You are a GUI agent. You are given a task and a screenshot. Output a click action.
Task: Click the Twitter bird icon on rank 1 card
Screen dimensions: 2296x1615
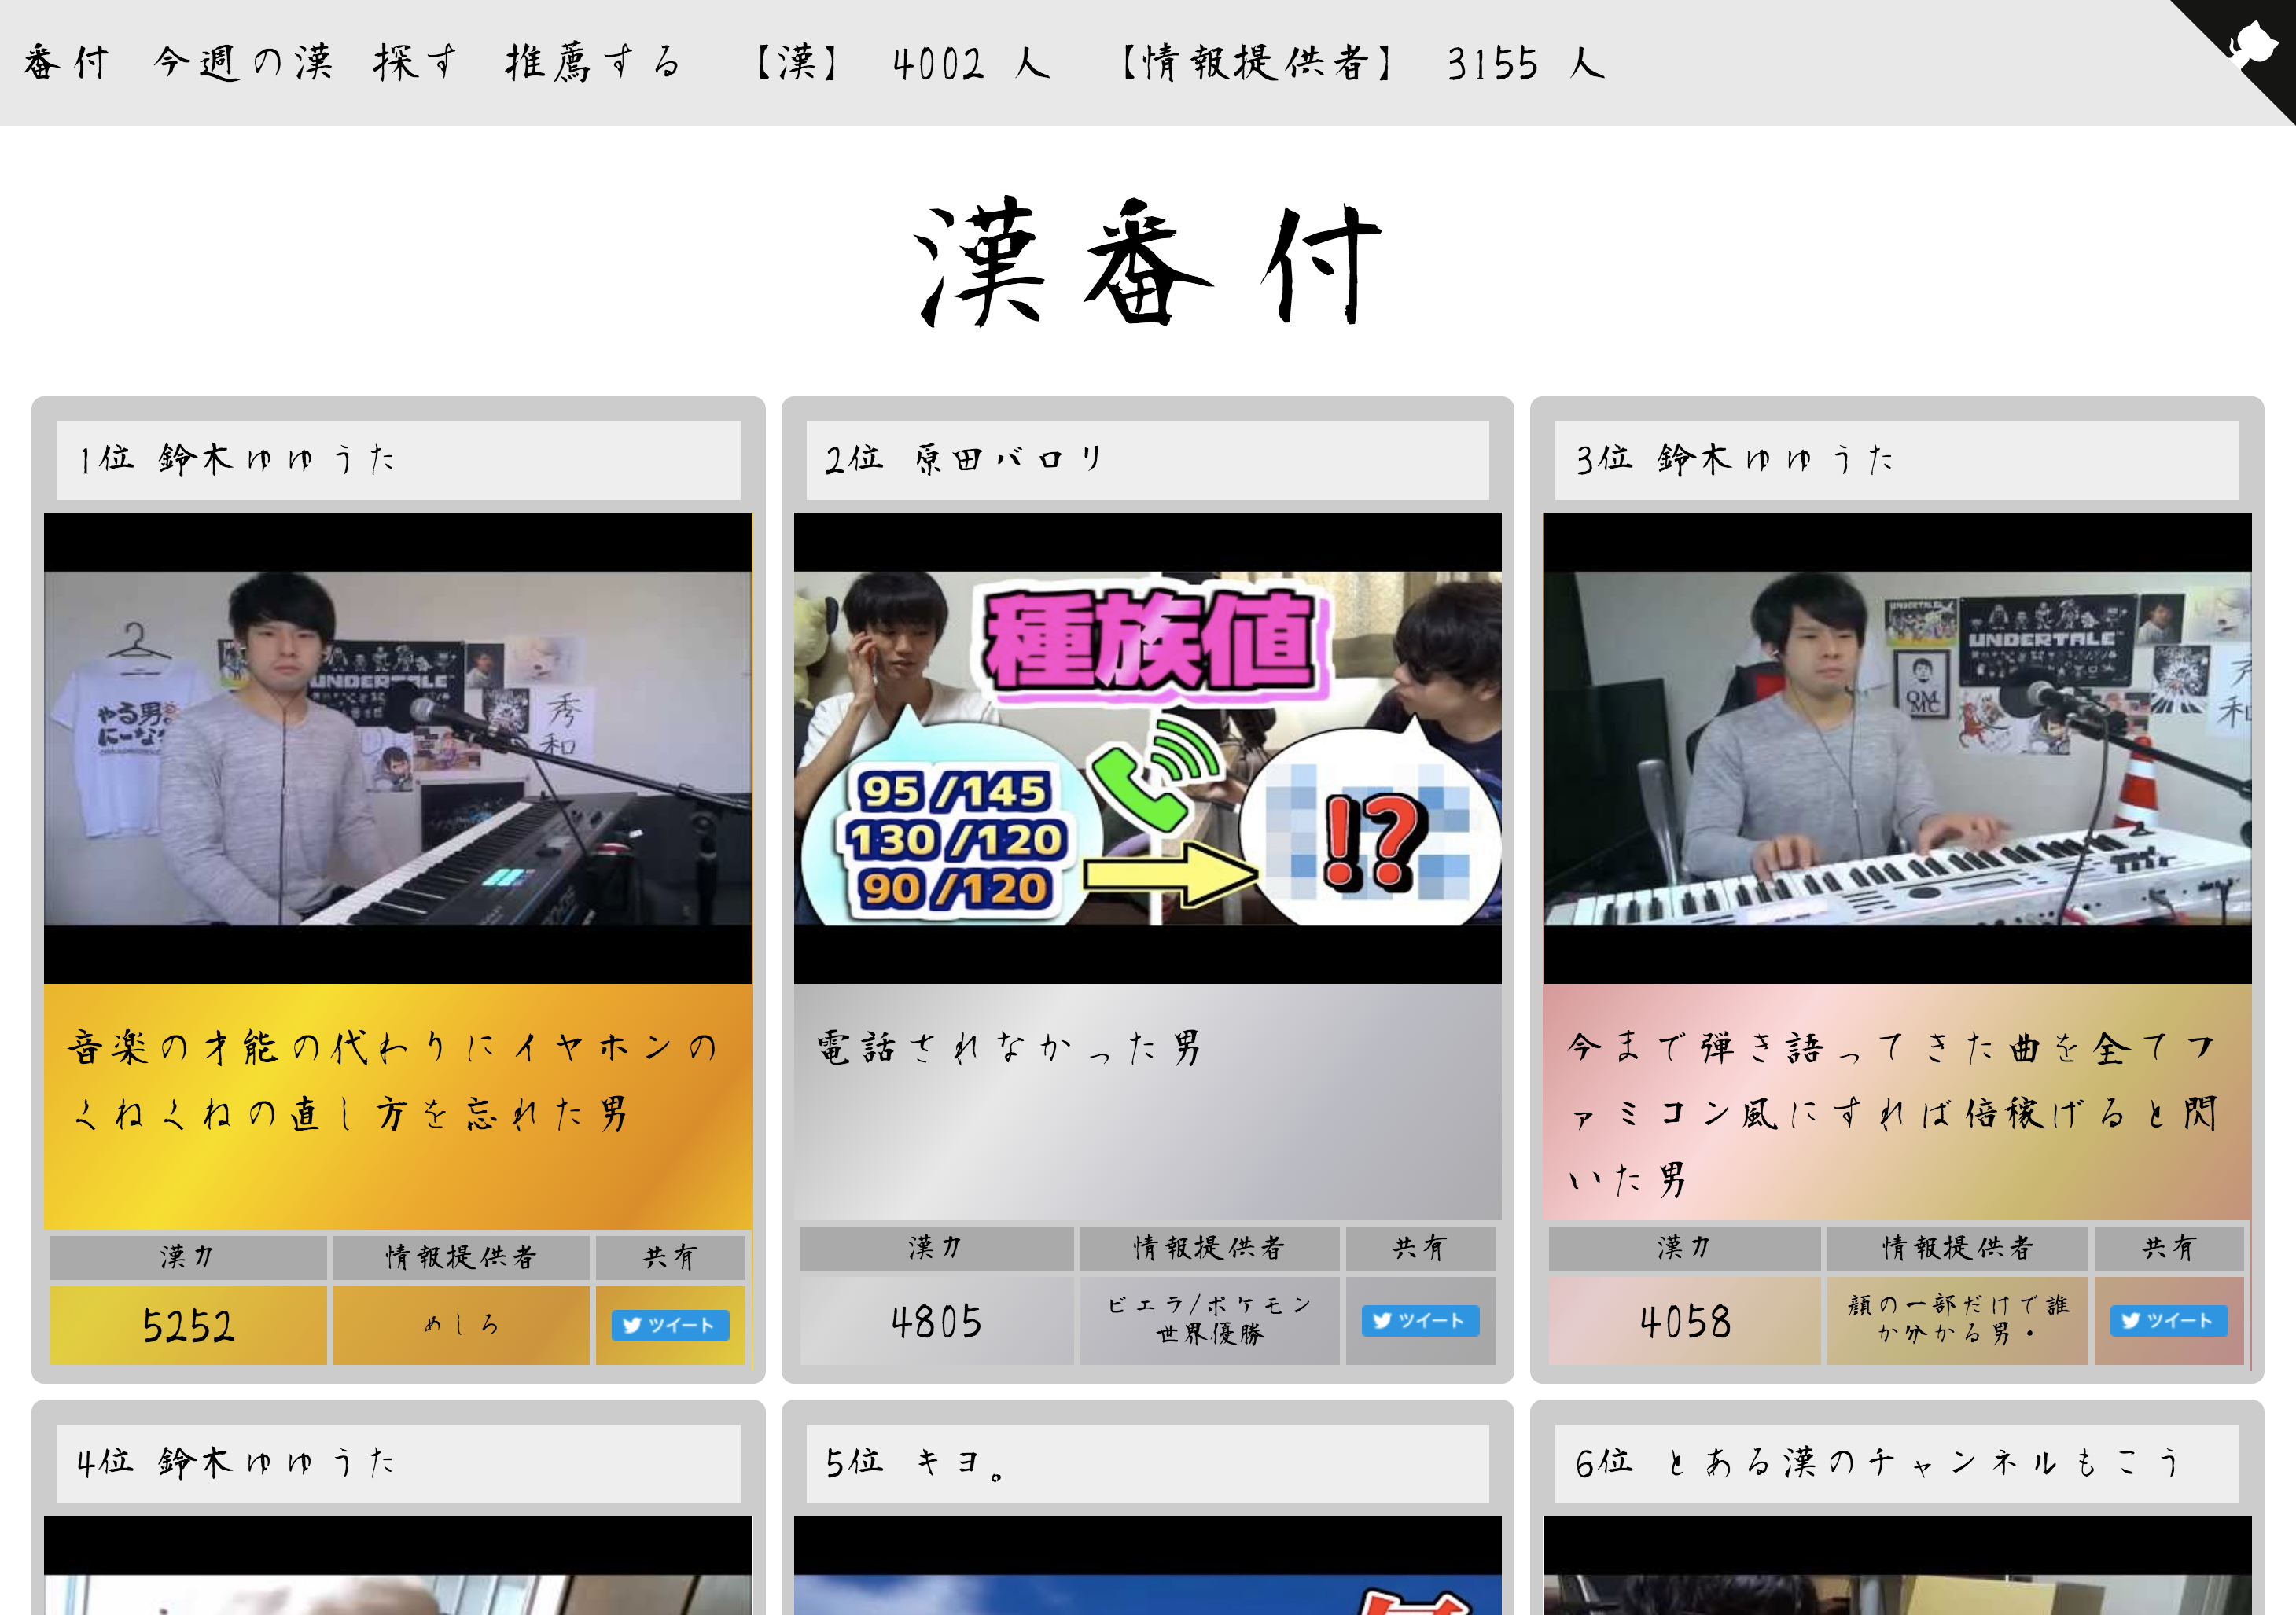tap(631, 1326)
